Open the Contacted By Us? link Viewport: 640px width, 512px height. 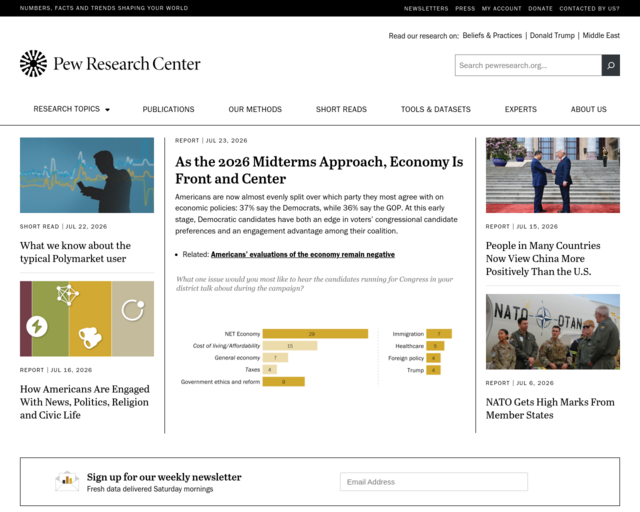click(x=589, y=8)
